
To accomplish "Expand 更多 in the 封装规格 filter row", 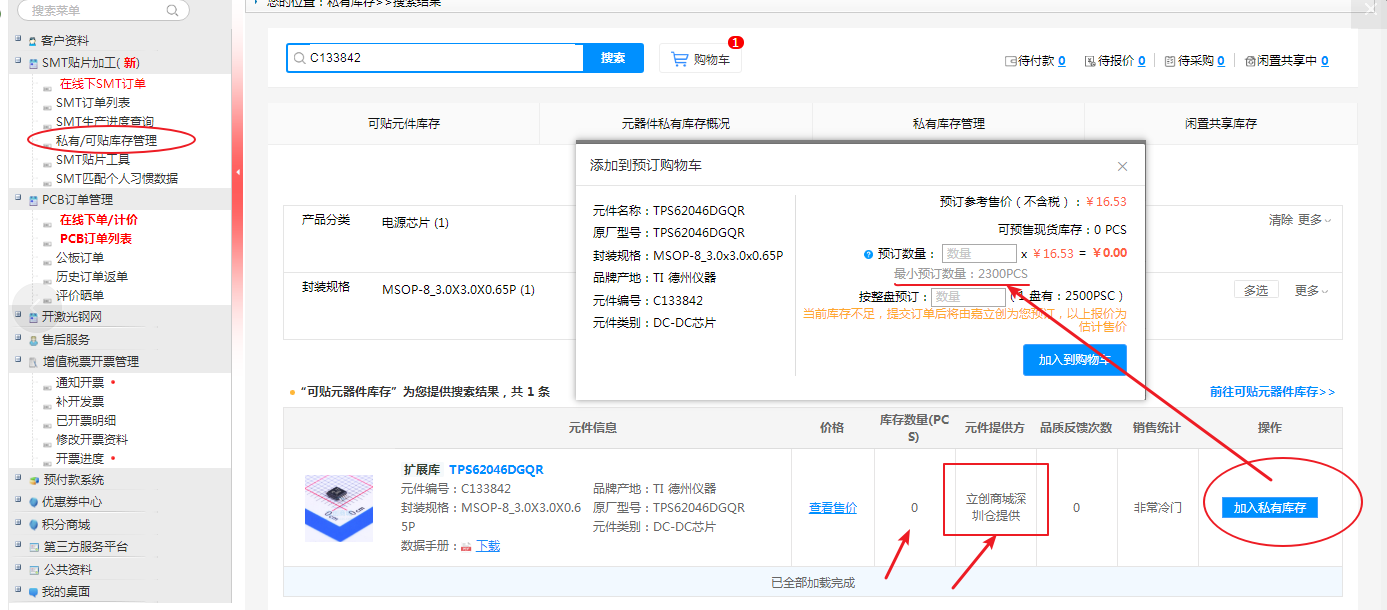I will pyautogui.click(x=1312, y=291).
